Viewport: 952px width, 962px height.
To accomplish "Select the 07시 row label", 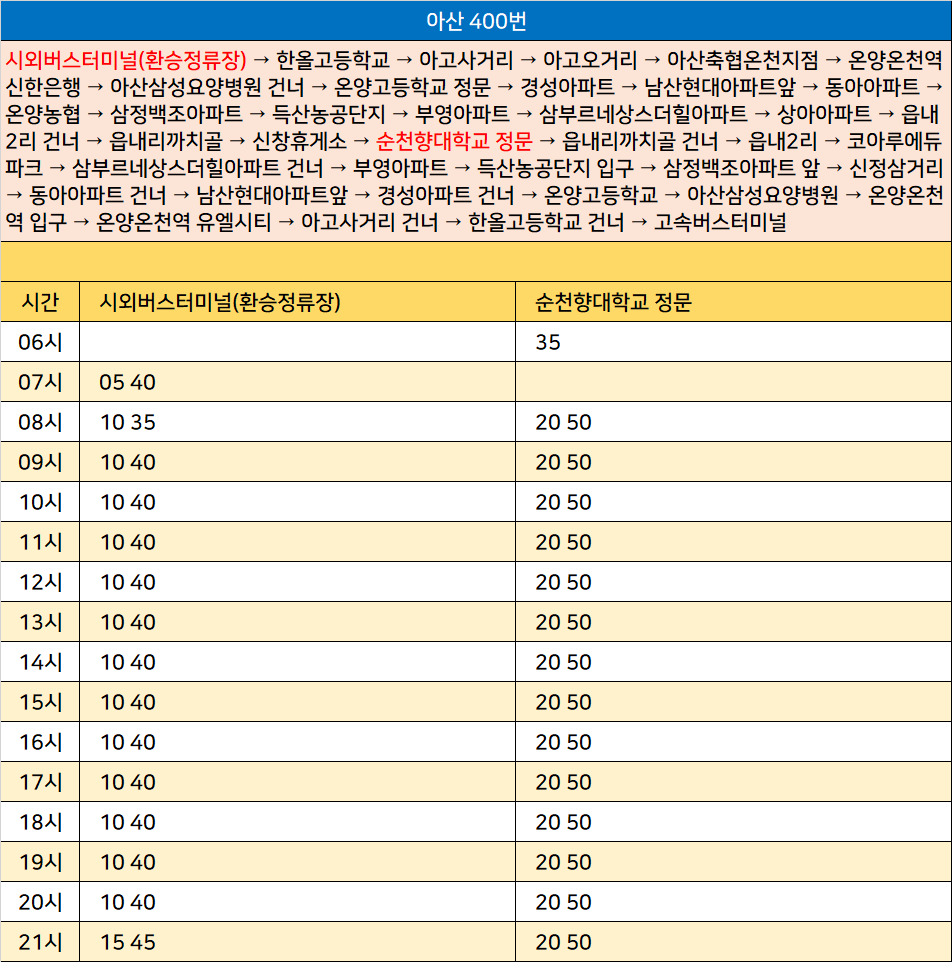I will coord(40,382).
